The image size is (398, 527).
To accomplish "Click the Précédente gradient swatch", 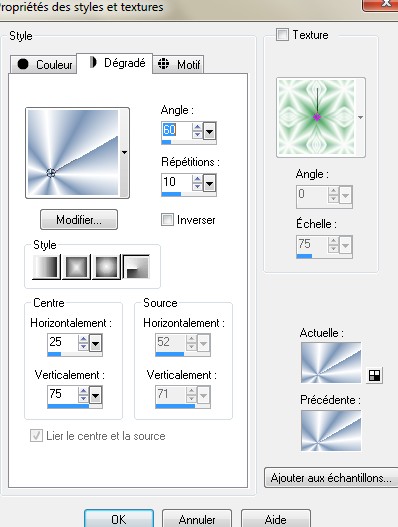I will pos(331,430).
